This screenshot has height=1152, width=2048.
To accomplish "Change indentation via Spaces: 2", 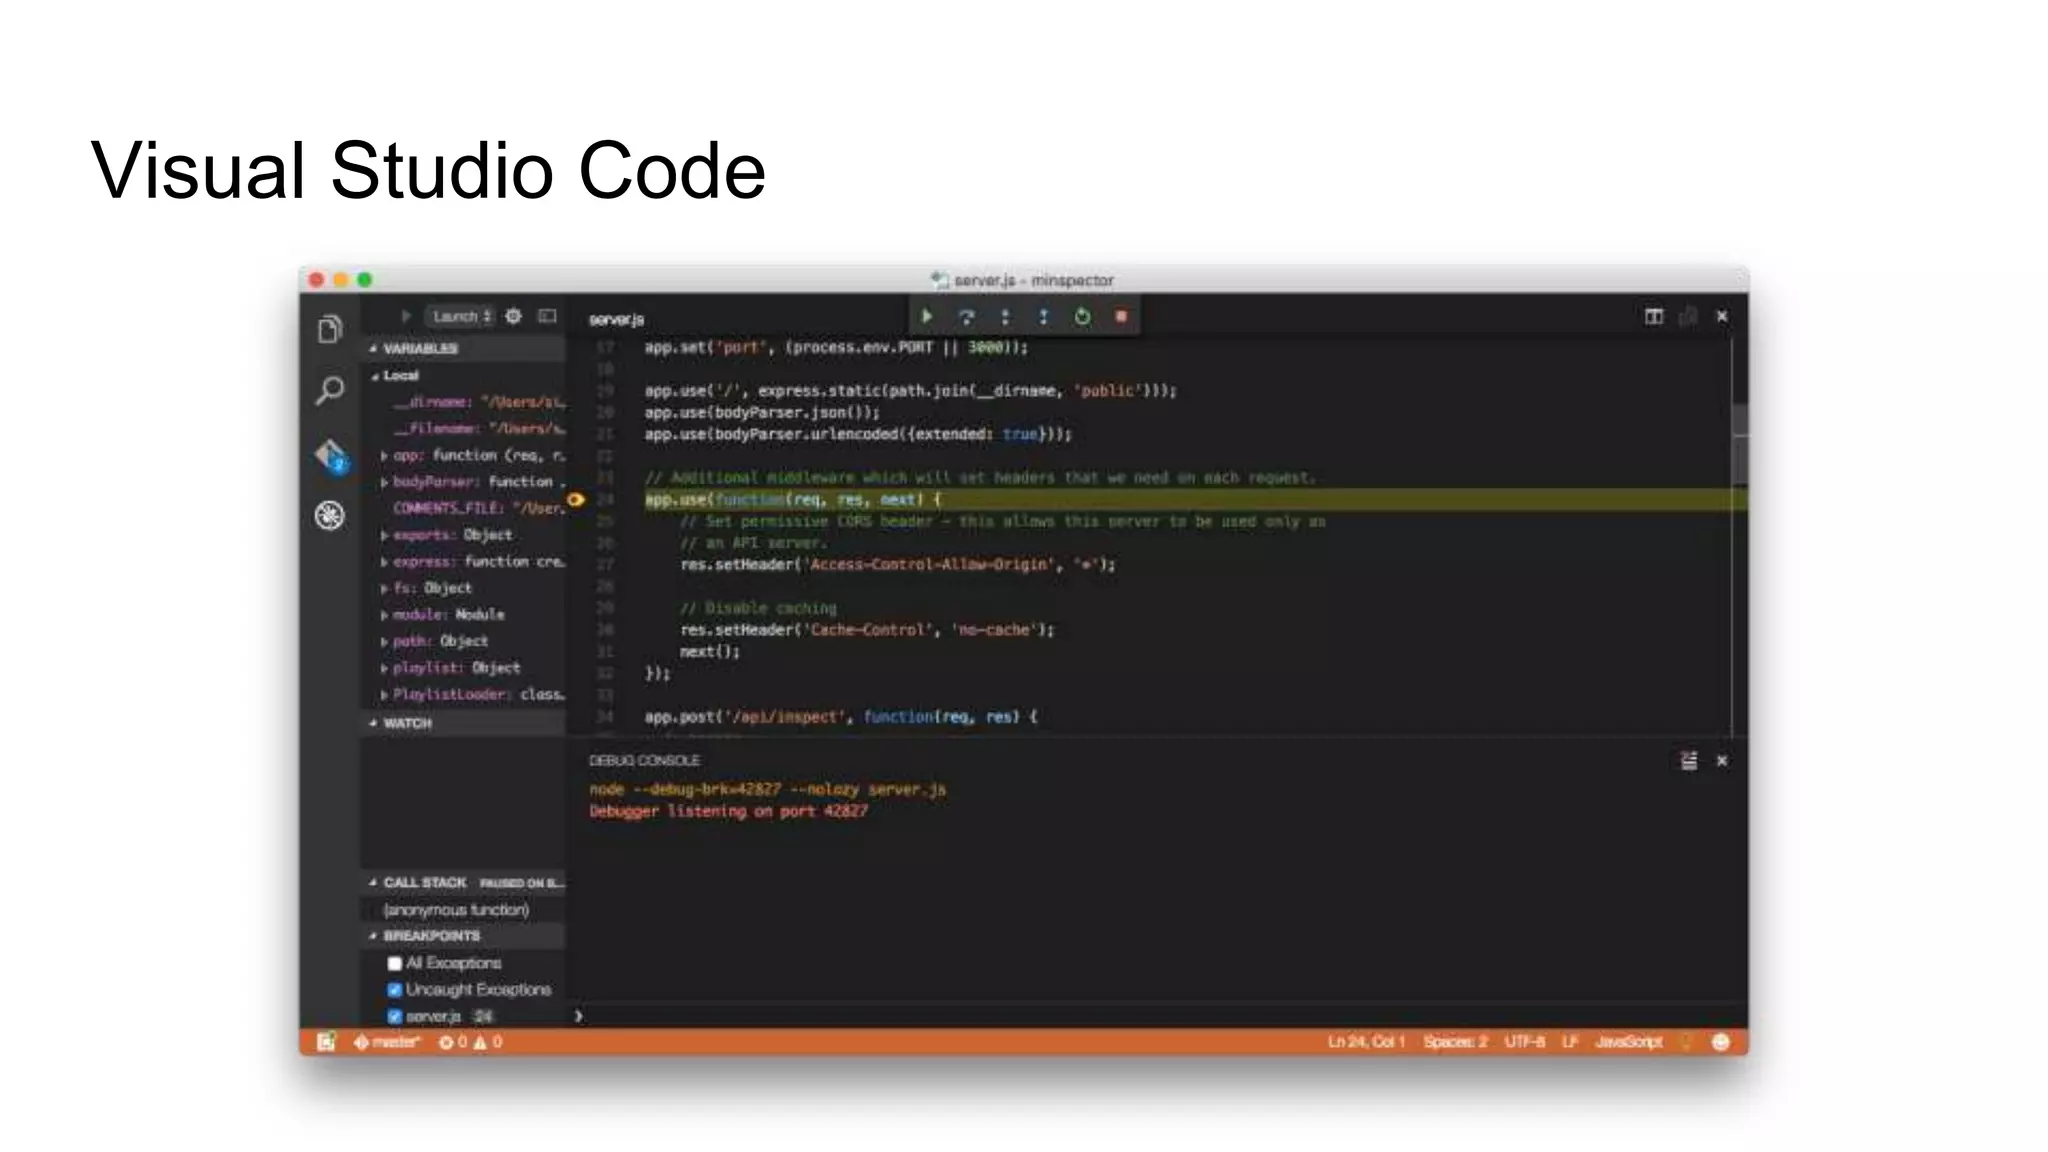I will (x=1455, y=1042).
